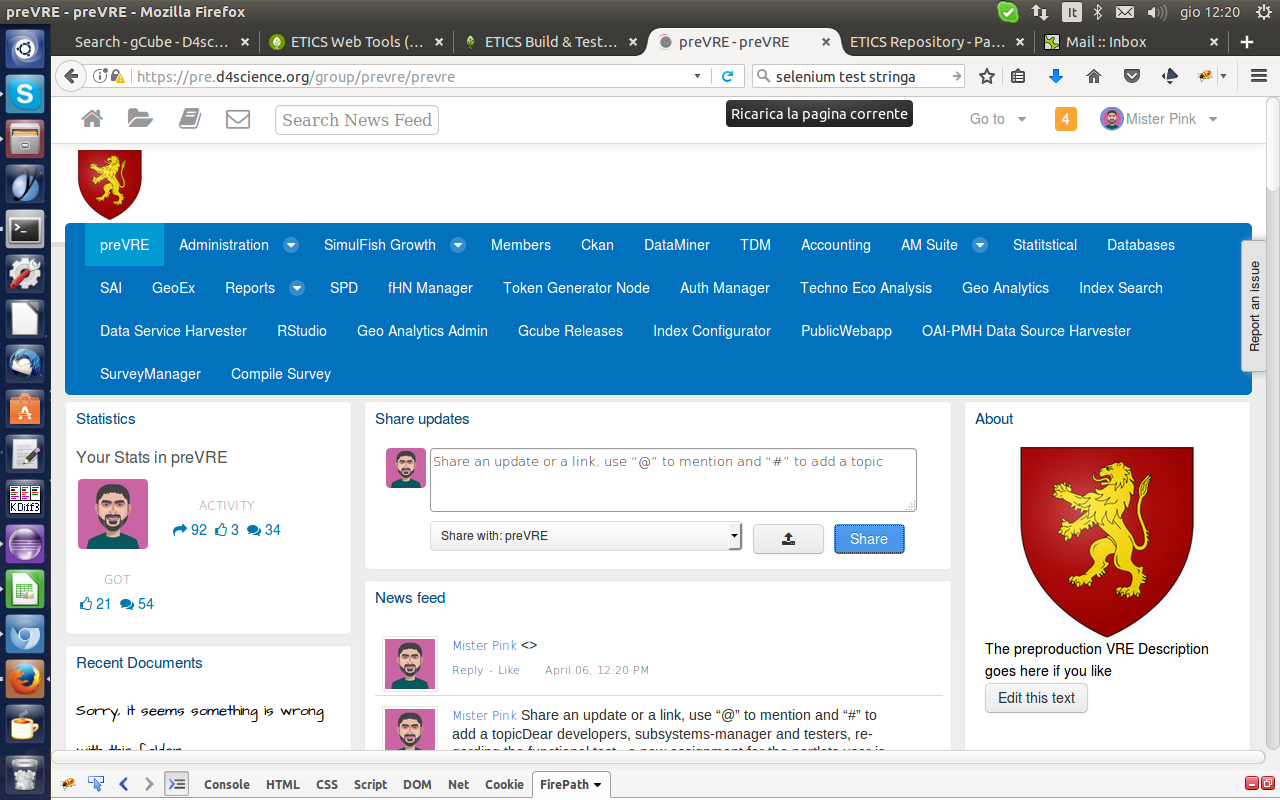Viewport: 1280px width, 800px height.
Task: Open the Firebug Console tab
Action: [x=227, y=784]
